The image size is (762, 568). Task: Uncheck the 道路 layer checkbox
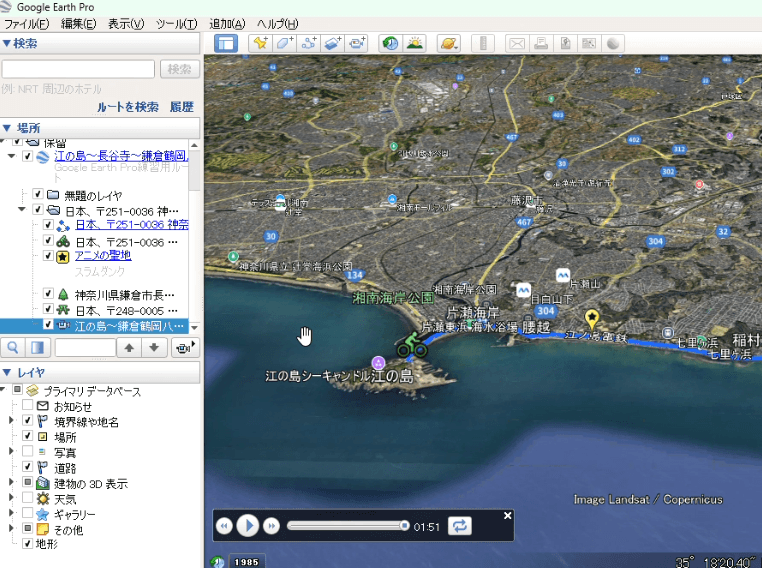click(x=28, y=467)
